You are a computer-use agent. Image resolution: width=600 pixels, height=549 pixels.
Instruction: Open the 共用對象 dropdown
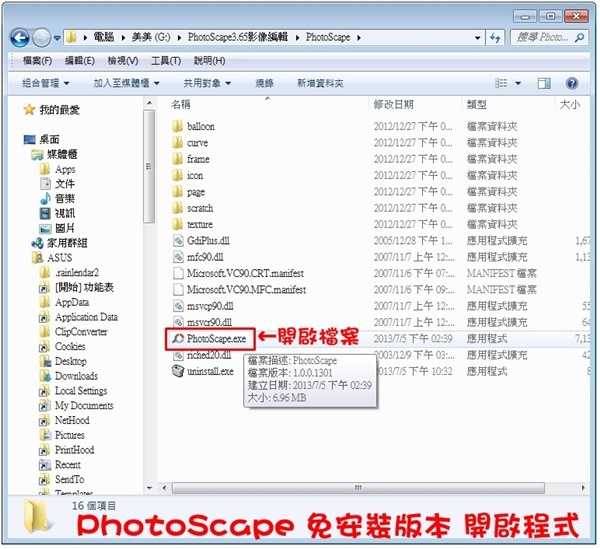207,83
